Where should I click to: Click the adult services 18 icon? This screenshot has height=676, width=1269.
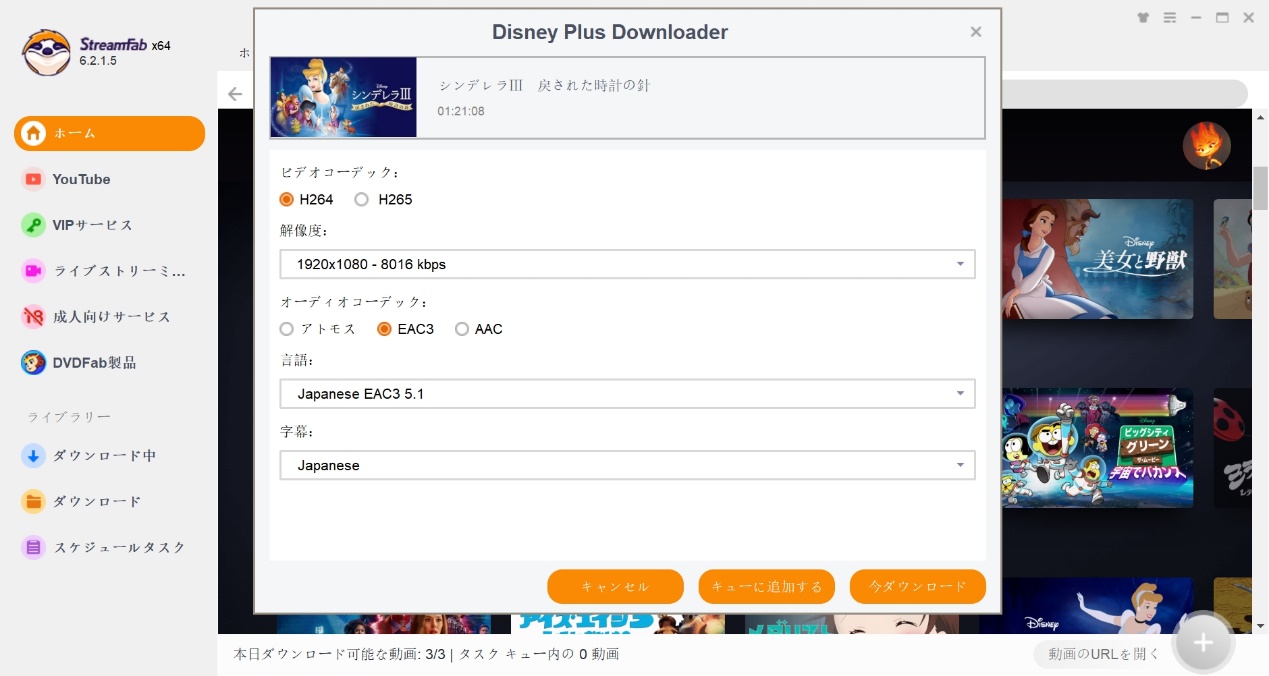pyautogui.click(x=34, y=317)
